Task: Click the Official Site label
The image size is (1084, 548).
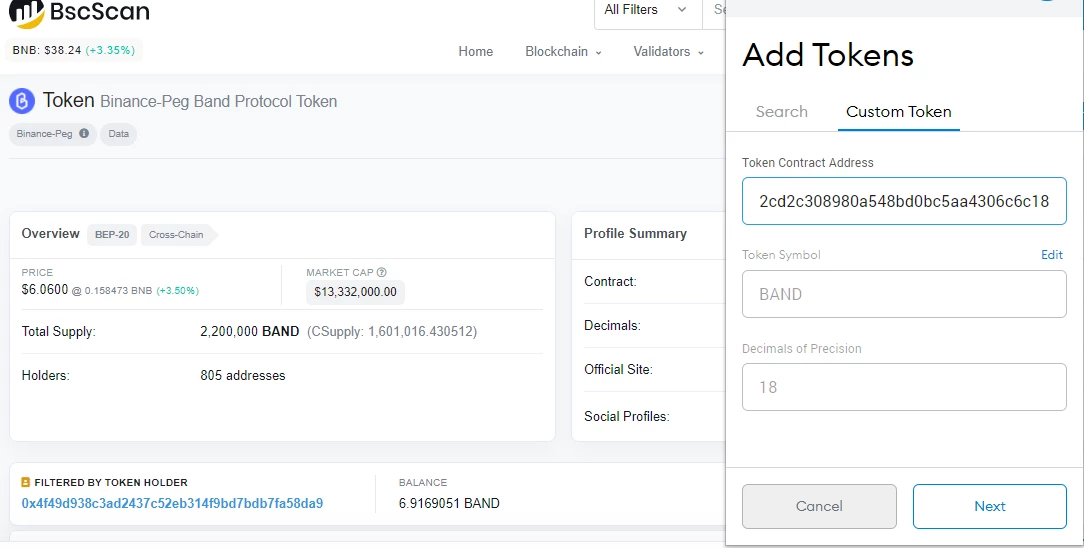Action: point(618,369)
